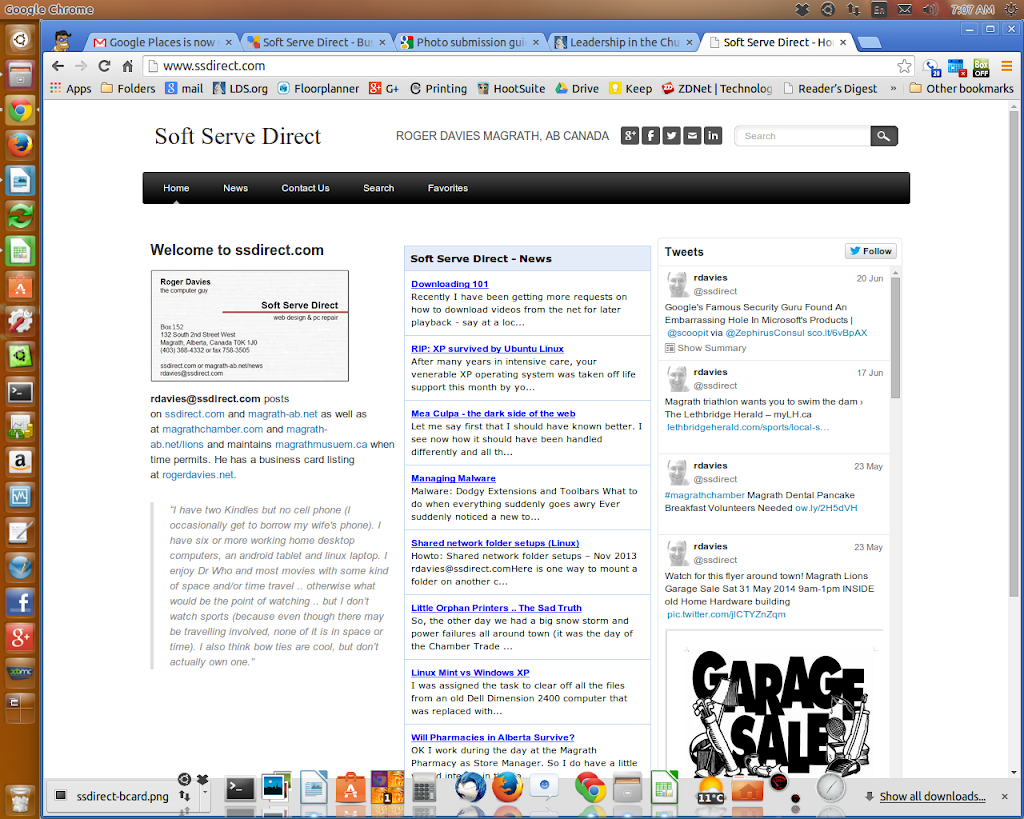
Task: Open the site's LinkedIn social icon
Action: 712,136
